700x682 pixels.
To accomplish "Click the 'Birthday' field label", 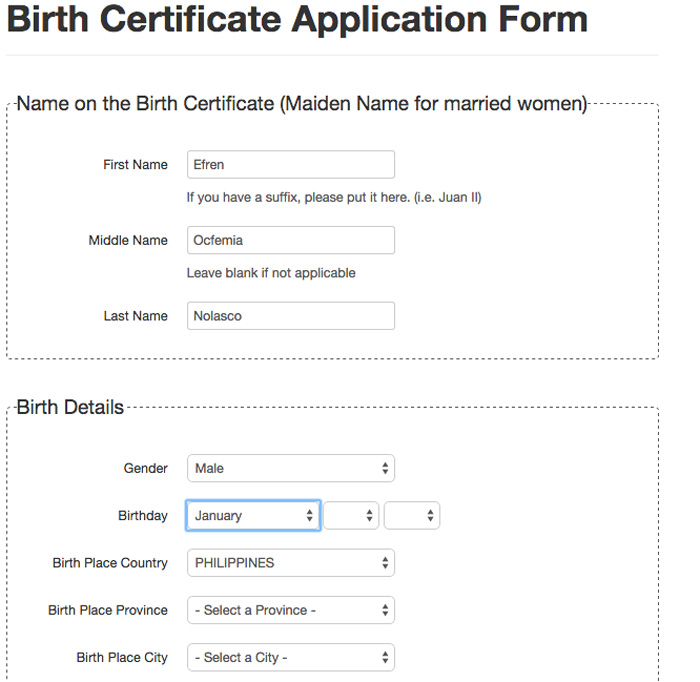I will tap(142, 516).
